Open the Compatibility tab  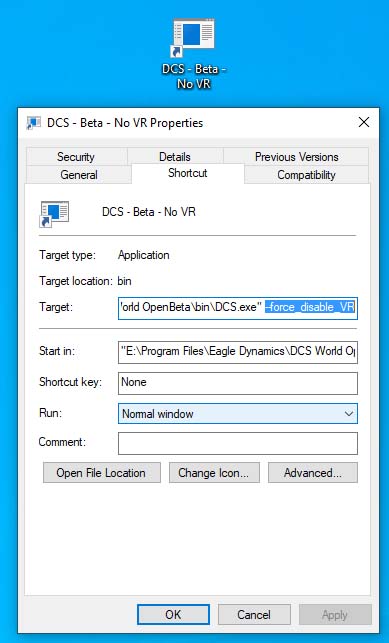pyautogui.click(x=306, y=175)
